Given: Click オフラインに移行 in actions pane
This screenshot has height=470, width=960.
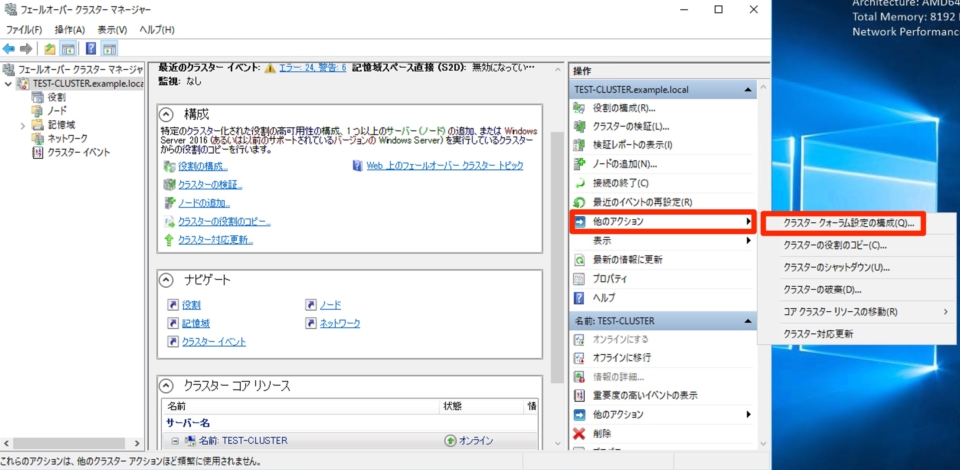Looking at the screenshot, I should pos(621,357).
